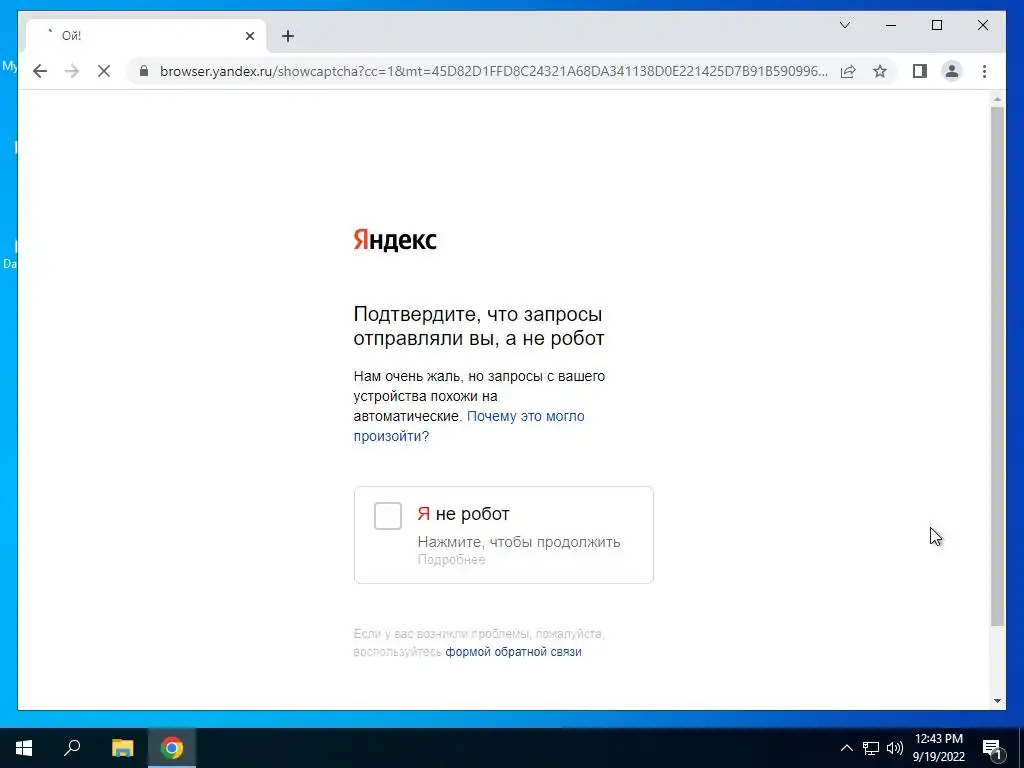Open the volume tray icon
Image resolution: width=1024 pixels, height=768 pixels.
pyautogui.click(x=895, y=748)
